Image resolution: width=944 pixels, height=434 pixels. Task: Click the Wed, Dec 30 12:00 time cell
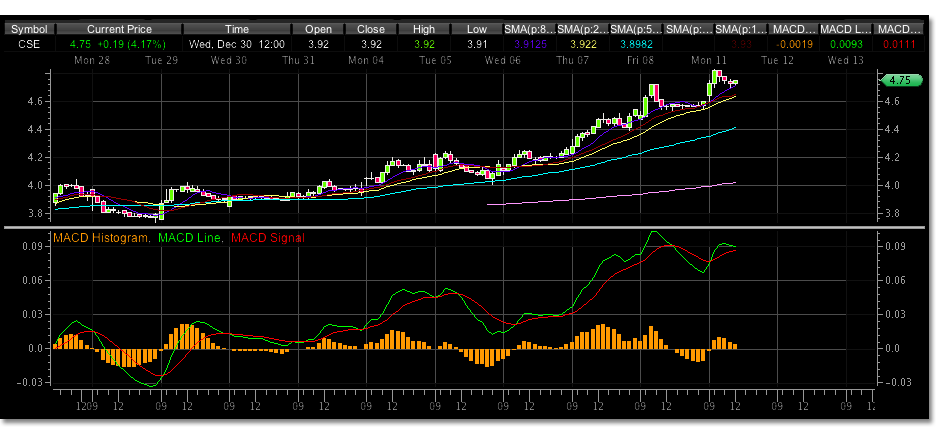coord(237,44)
